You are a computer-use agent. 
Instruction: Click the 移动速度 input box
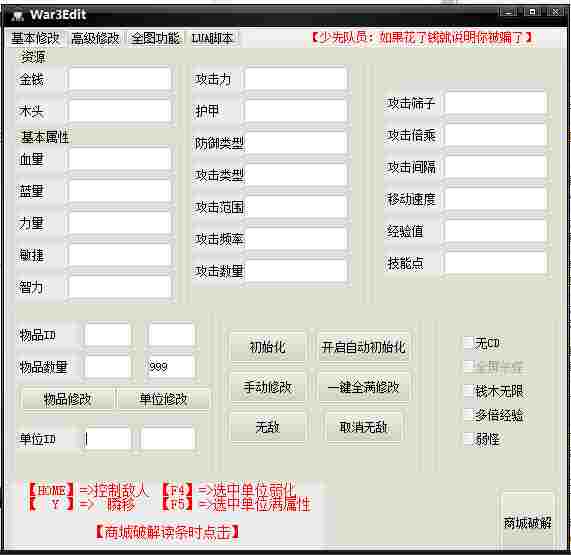495,199
